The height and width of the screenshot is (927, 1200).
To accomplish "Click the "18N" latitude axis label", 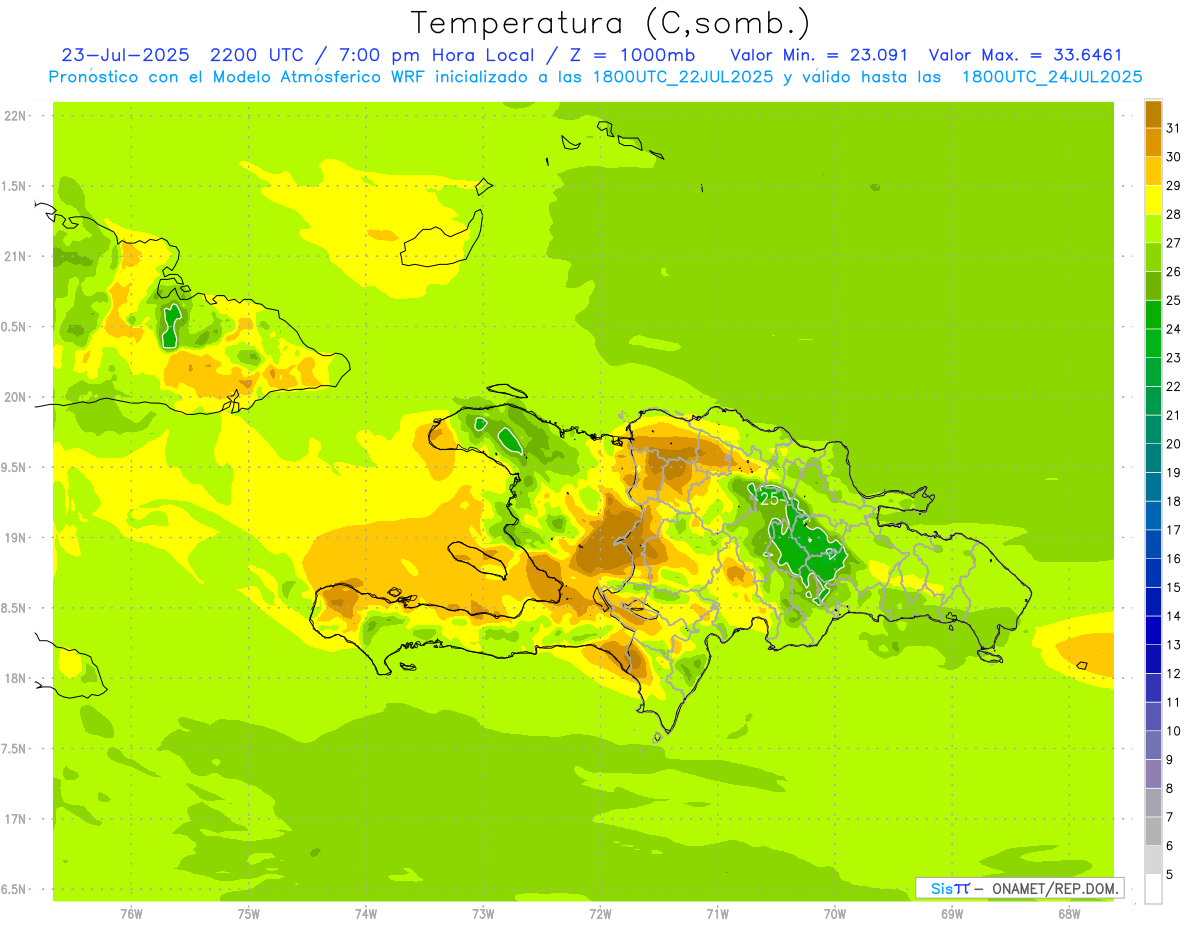I will (15, 679).
